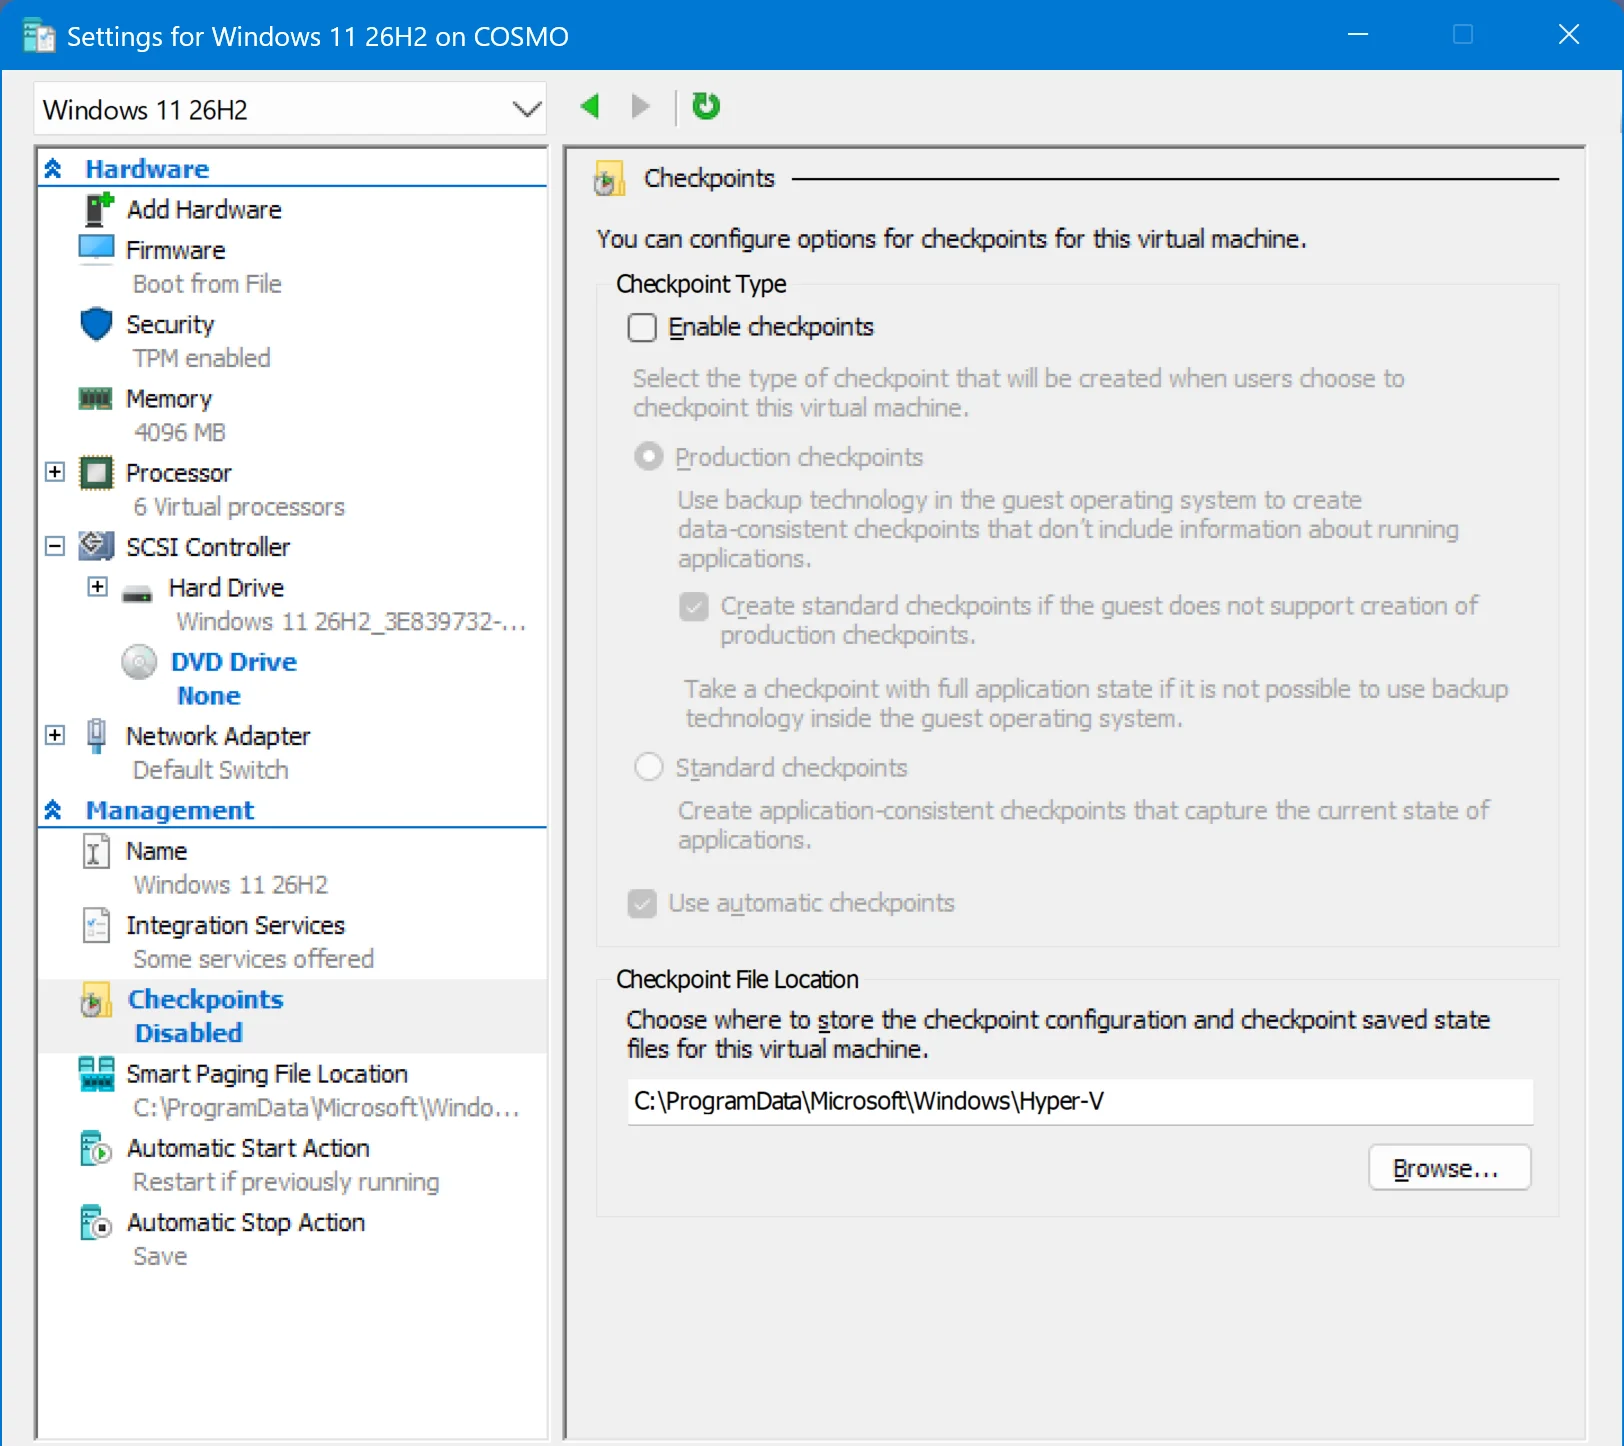Image resolution: width=1624 pixels, height=1446 pixels.
Task: Click the Add Hardware icon
Action: pos(98,209)
